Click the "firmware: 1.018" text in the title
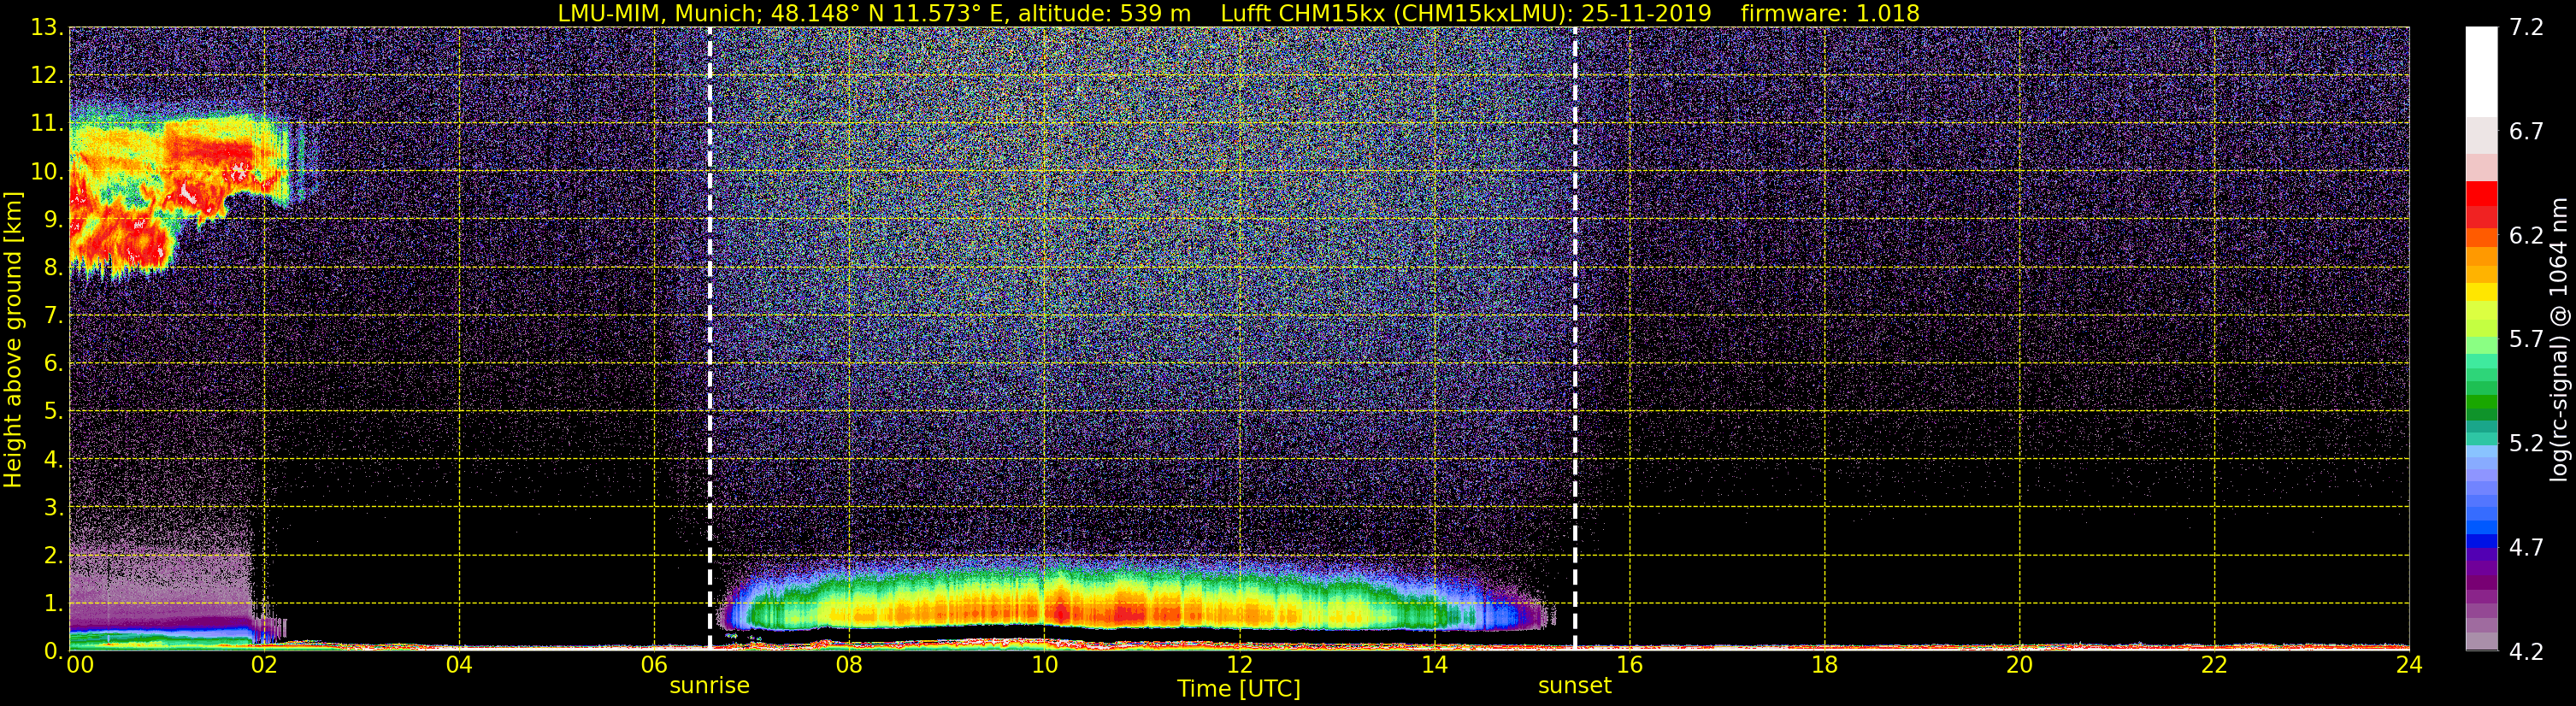Image resolution: width=2576 pixels, height=706 pixels. tap(1830, 13)
